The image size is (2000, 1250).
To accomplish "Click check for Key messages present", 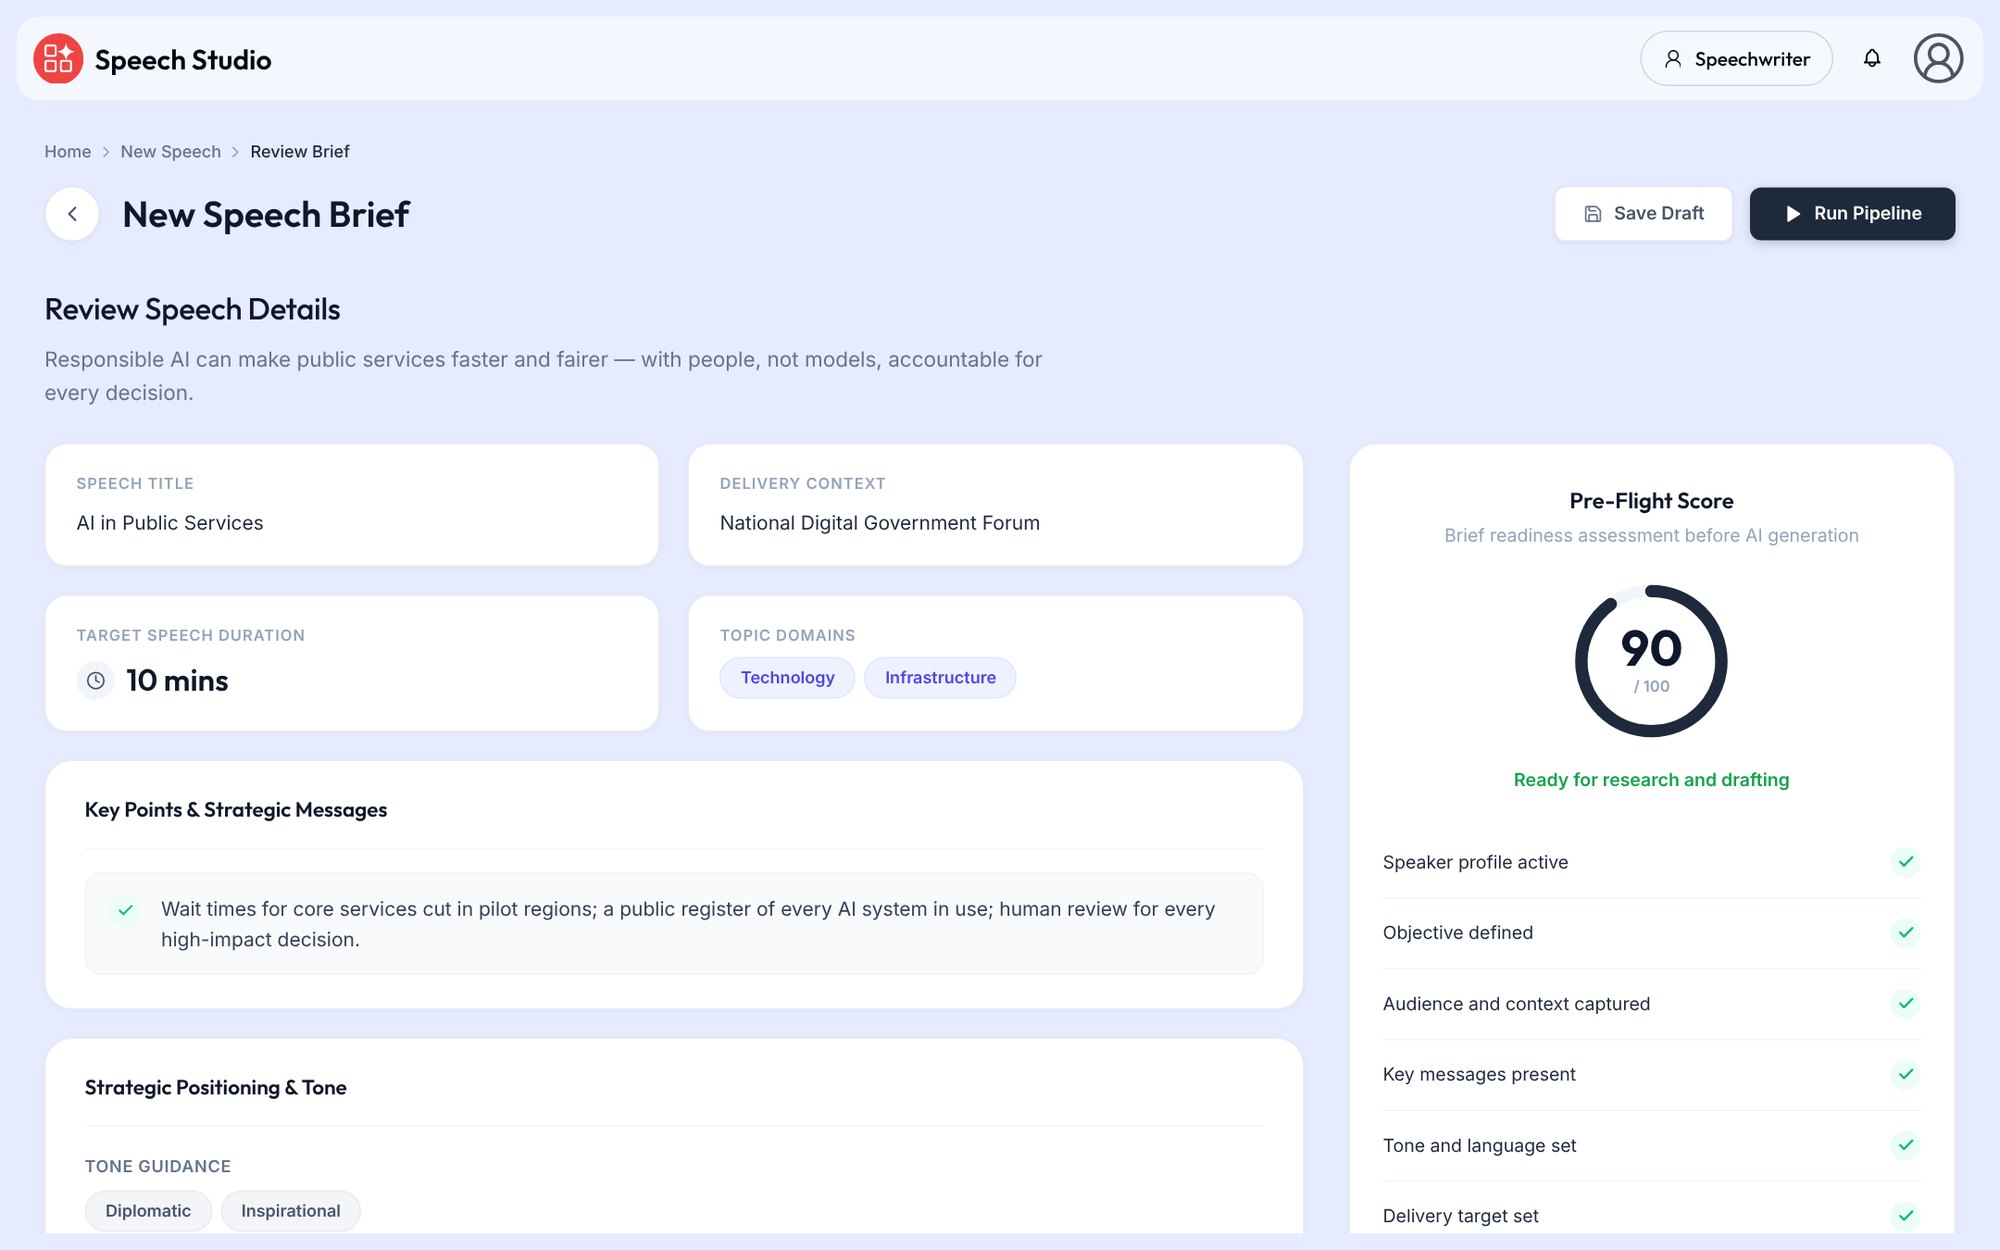I will tap(1906, 1074).
